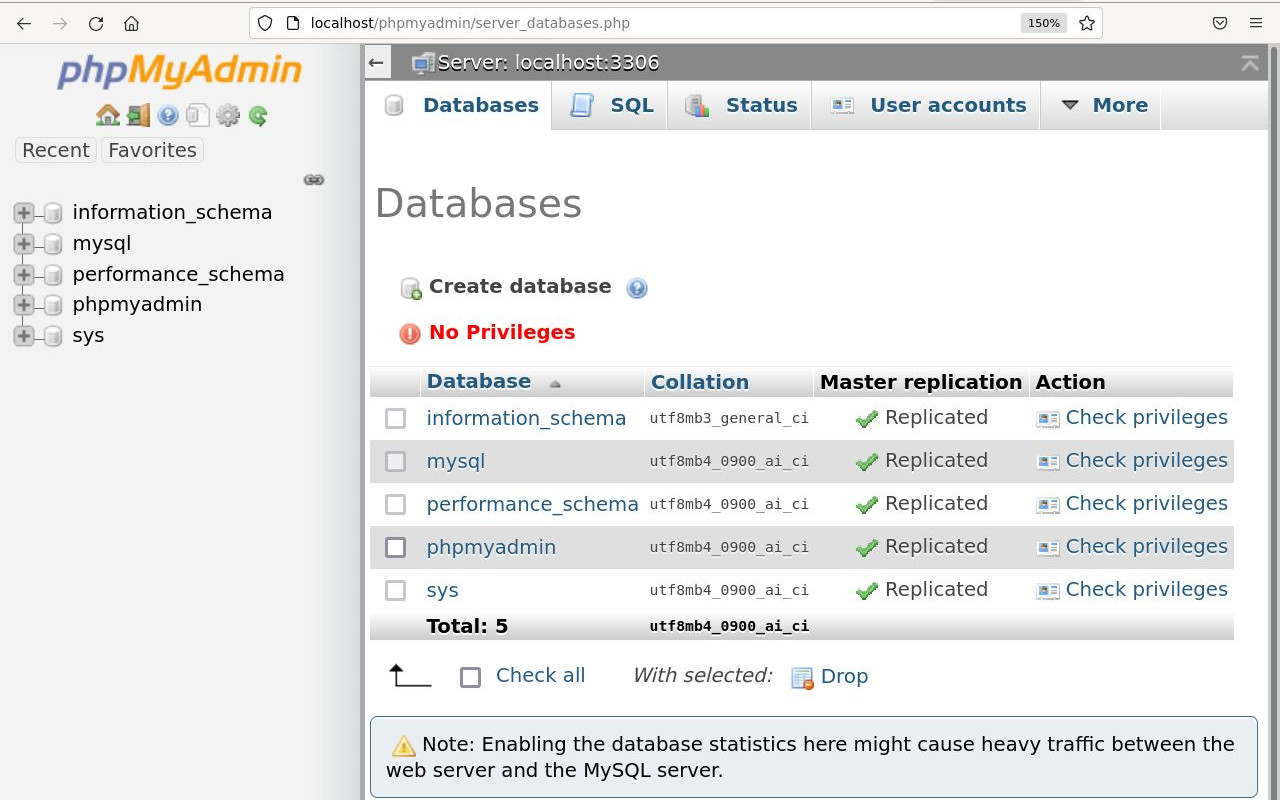Tick the phpmyadmin database checkbox
This screenshot has height=800, width=1280.
coord(396,547)
